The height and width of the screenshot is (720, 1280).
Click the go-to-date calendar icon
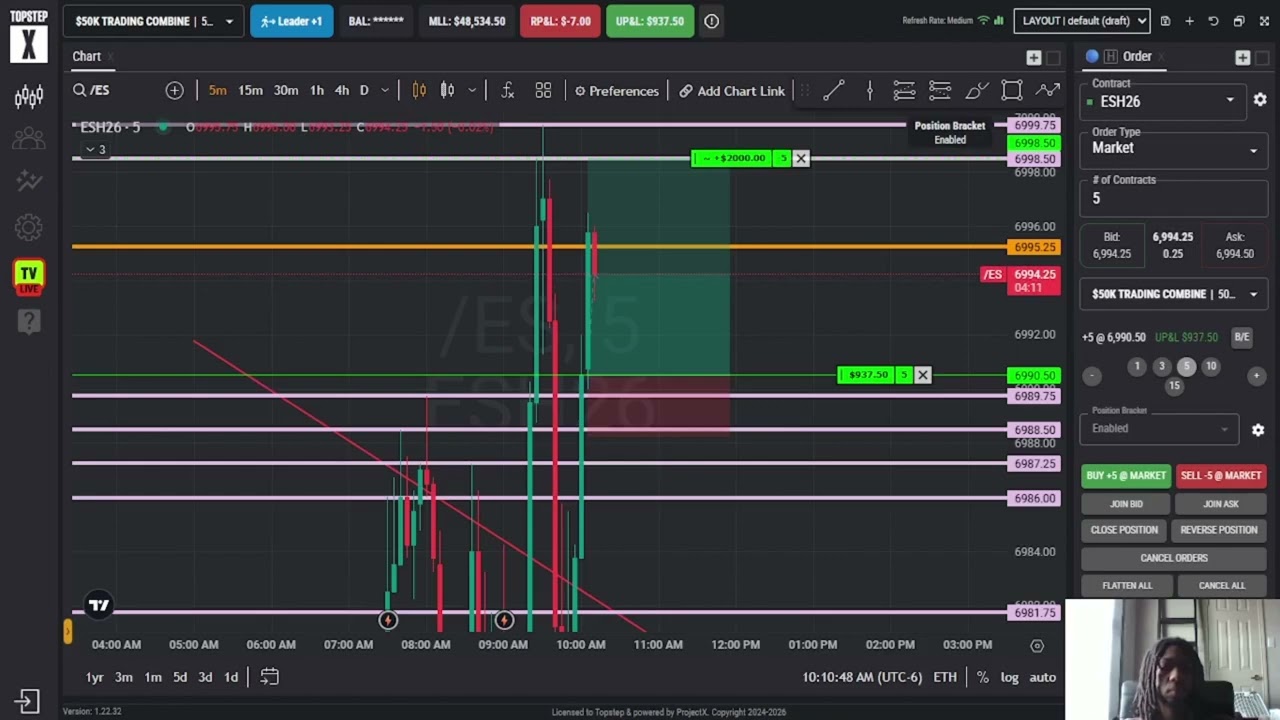(269, 677)
